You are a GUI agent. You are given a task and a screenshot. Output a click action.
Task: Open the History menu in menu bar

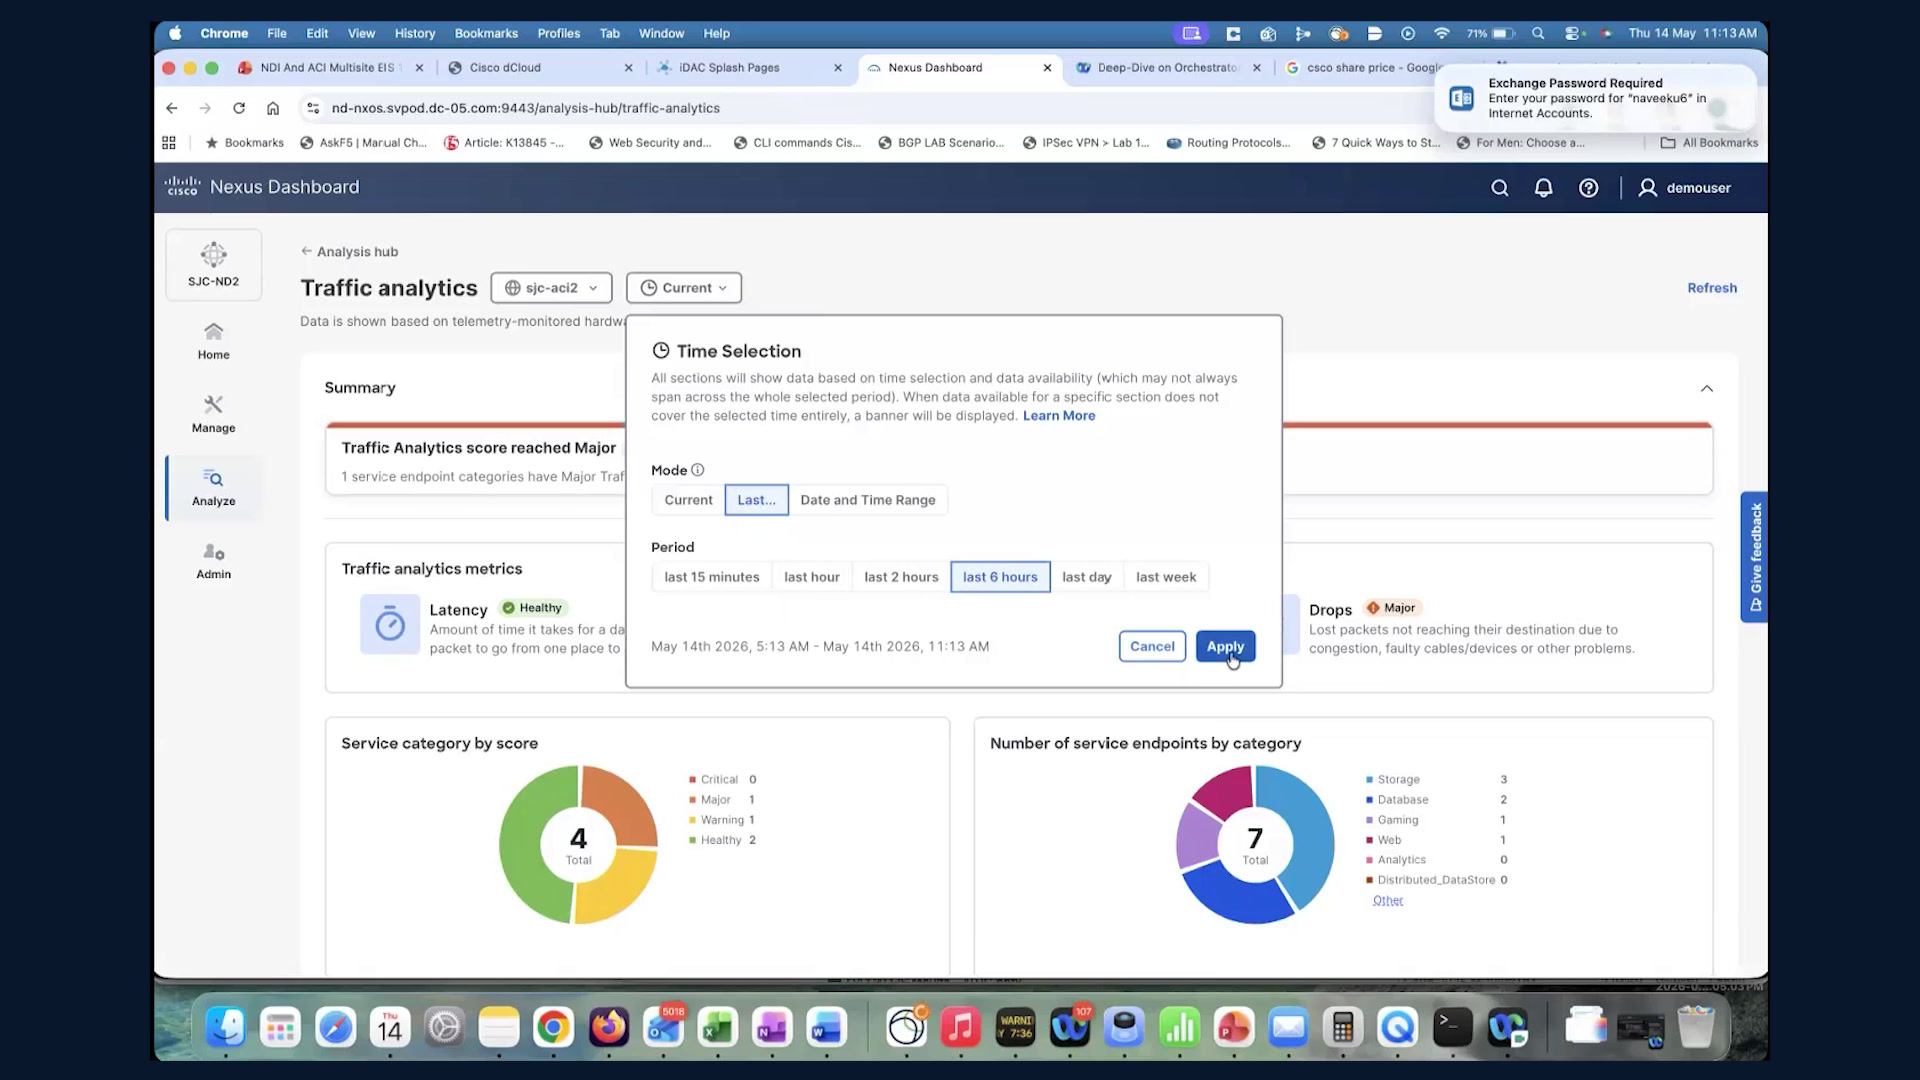pos(414,33)
